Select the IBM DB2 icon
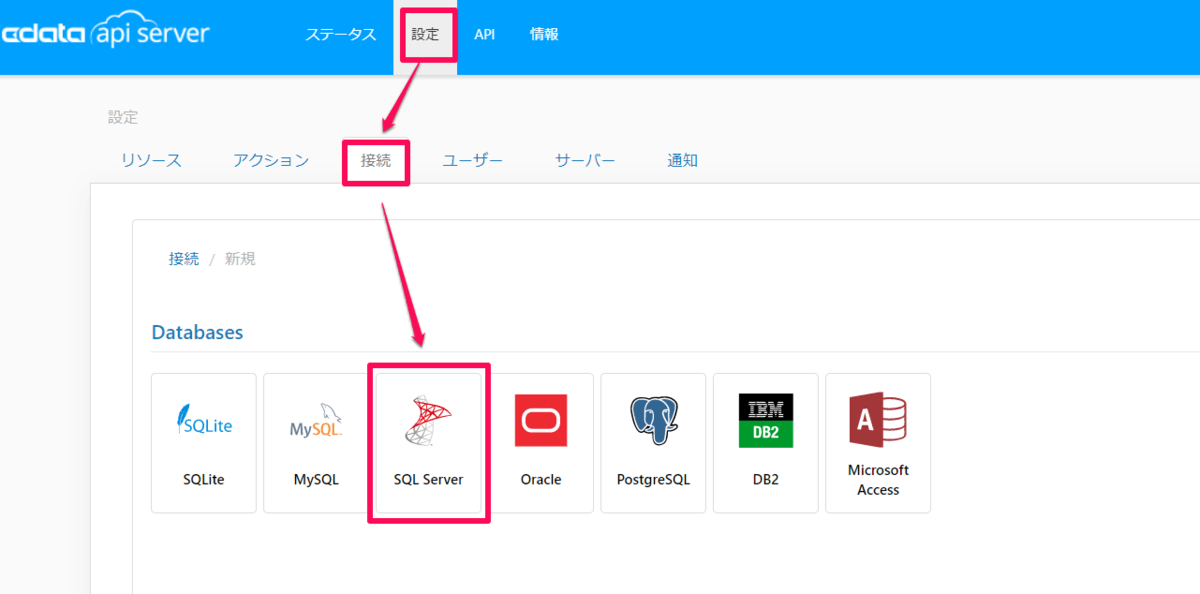 [766, 420]
